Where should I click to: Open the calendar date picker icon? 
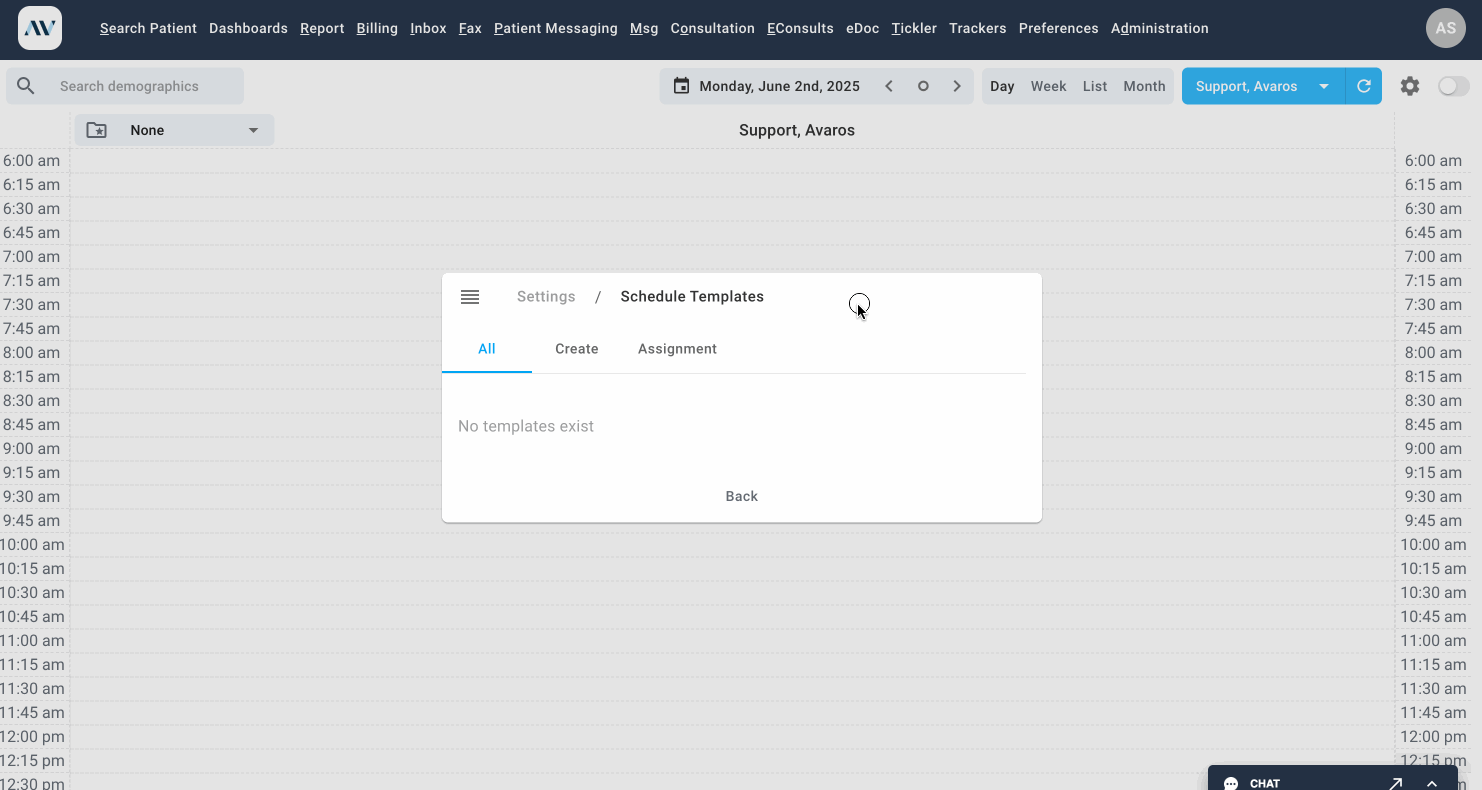coord(681,86)
